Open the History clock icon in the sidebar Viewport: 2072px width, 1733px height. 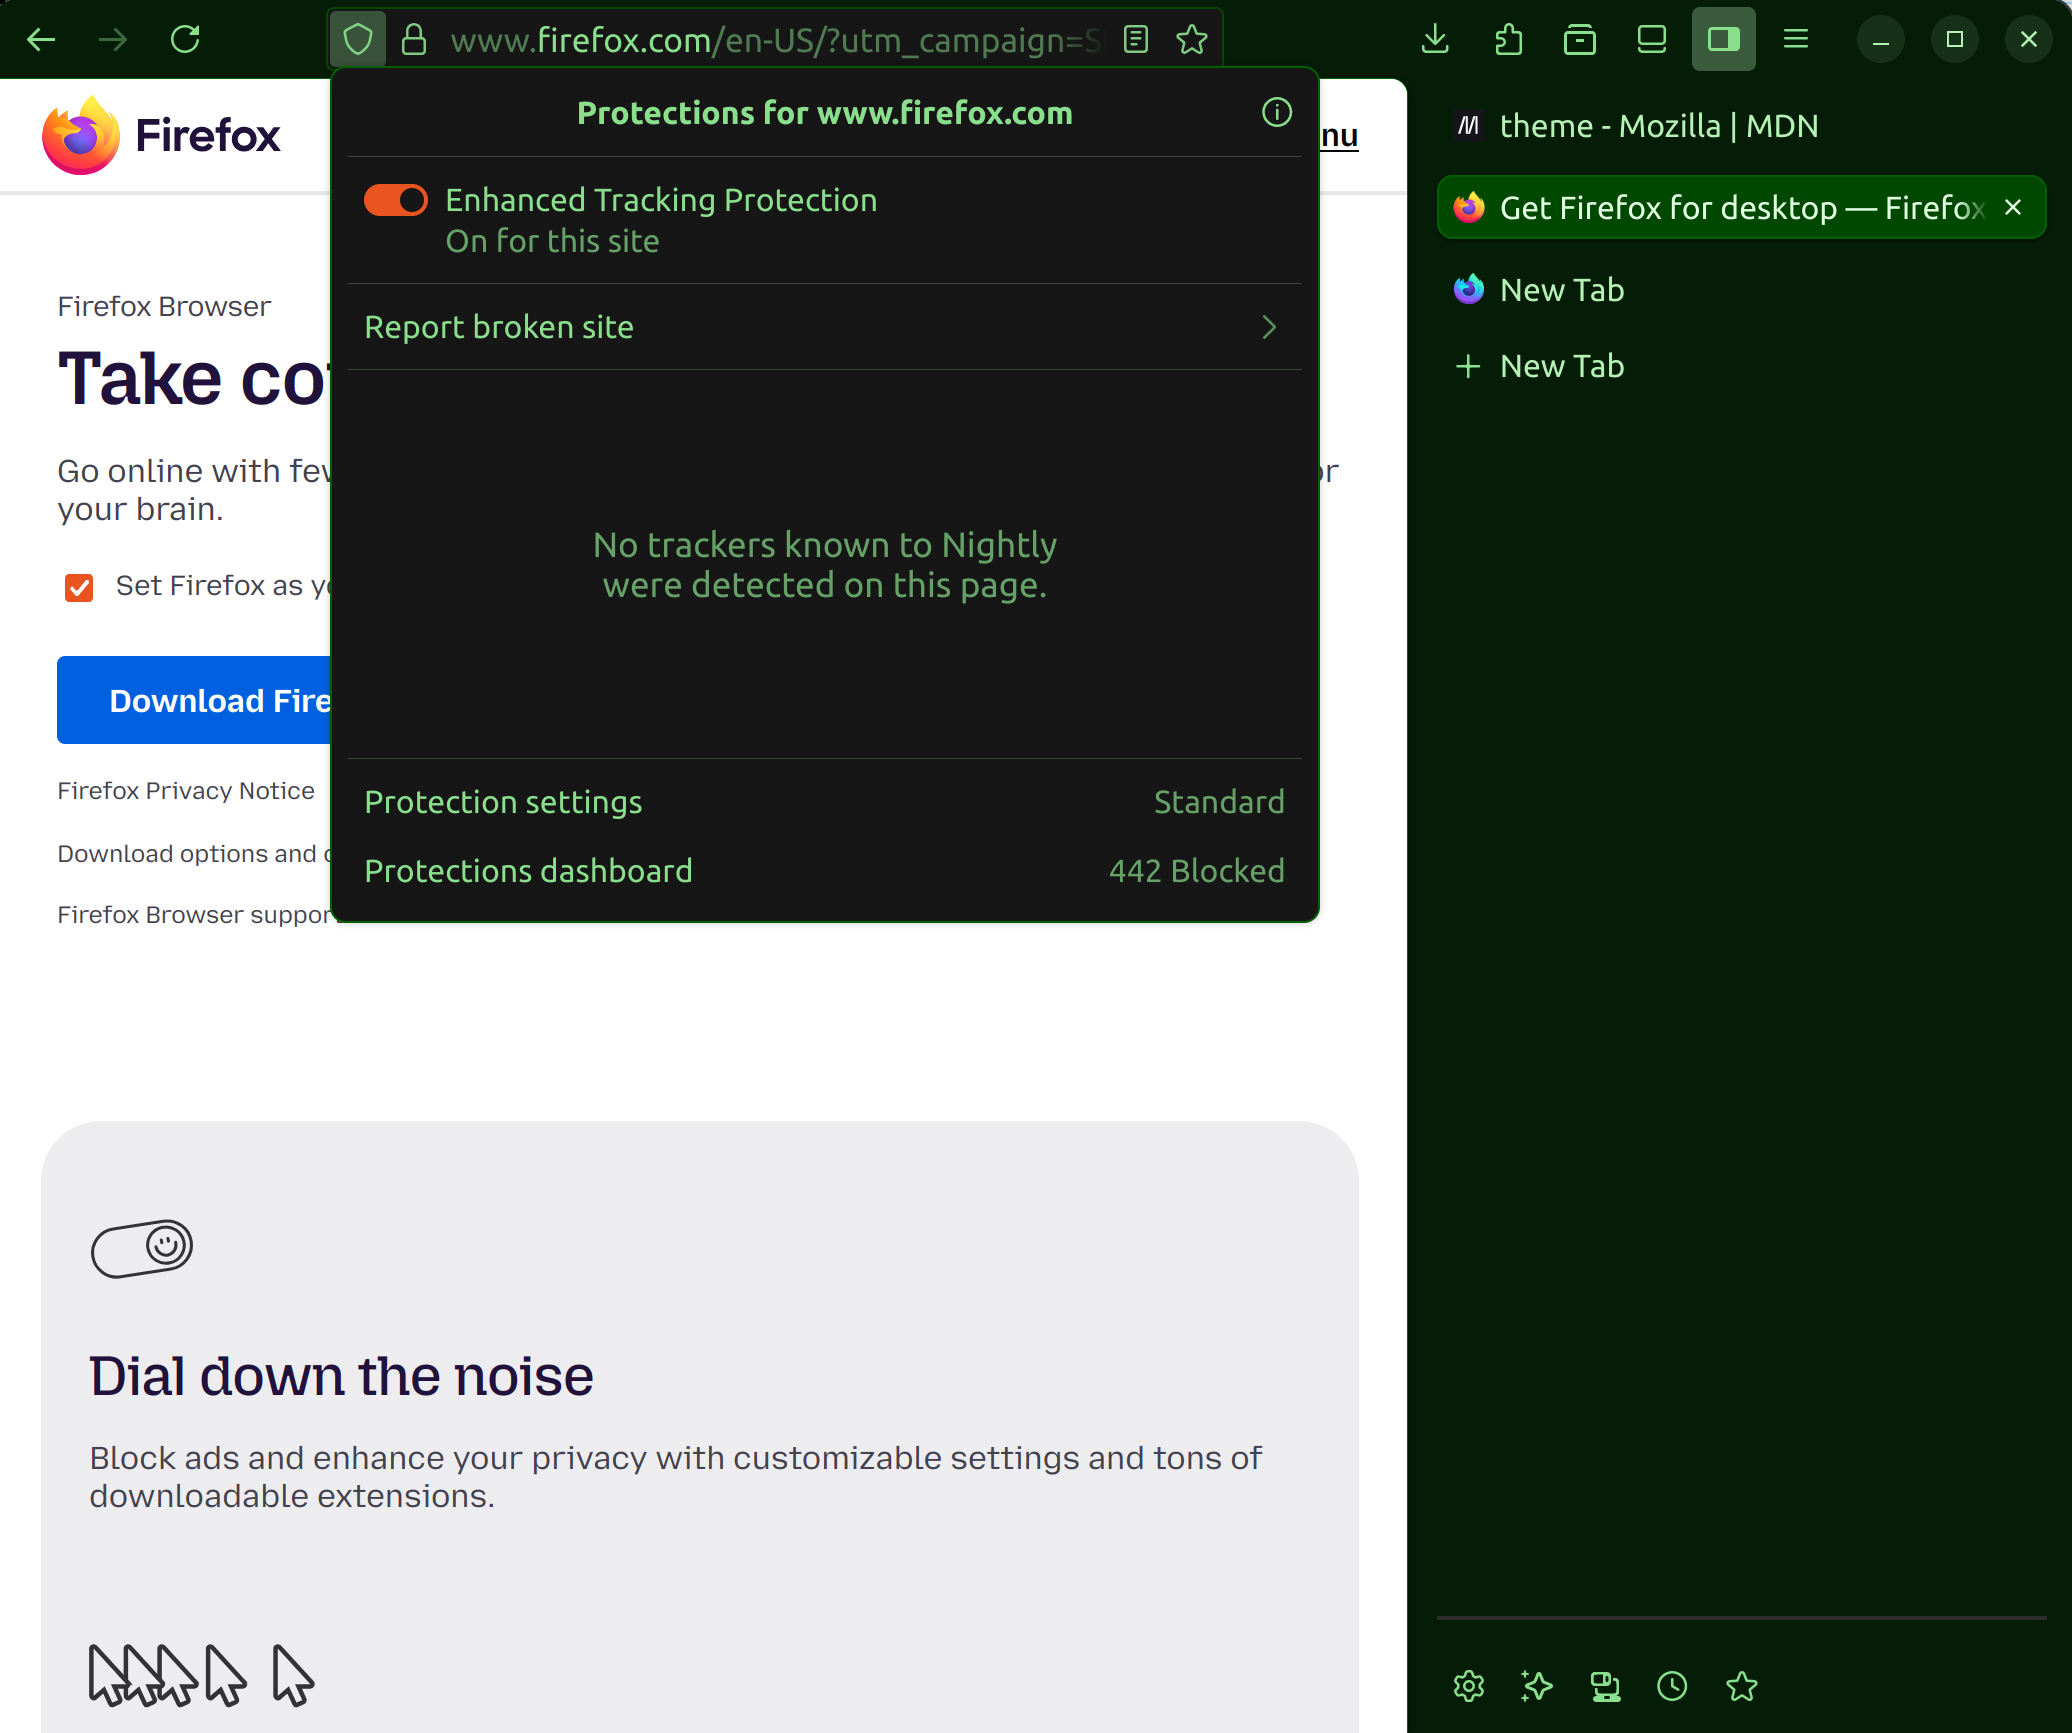[1672, 1686]
